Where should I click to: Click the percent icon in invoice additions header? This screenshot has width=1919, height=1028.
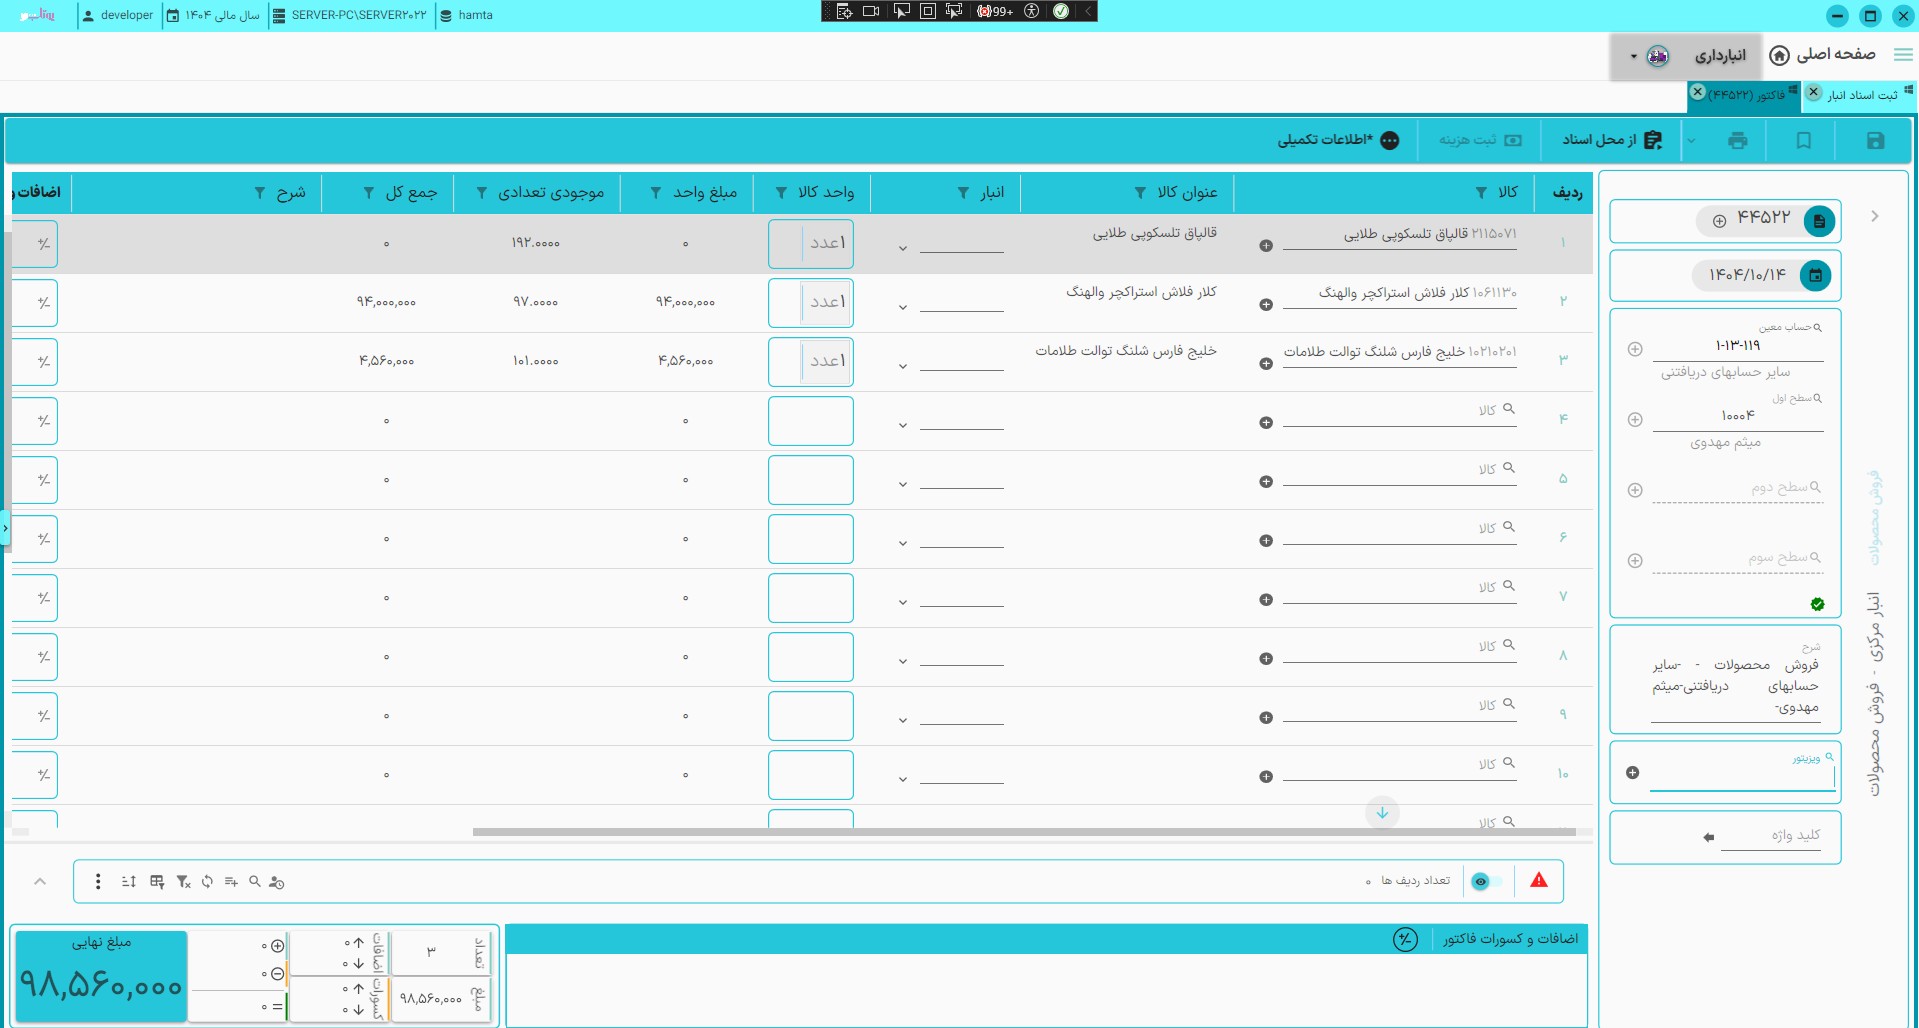[x=1405, y=939]
